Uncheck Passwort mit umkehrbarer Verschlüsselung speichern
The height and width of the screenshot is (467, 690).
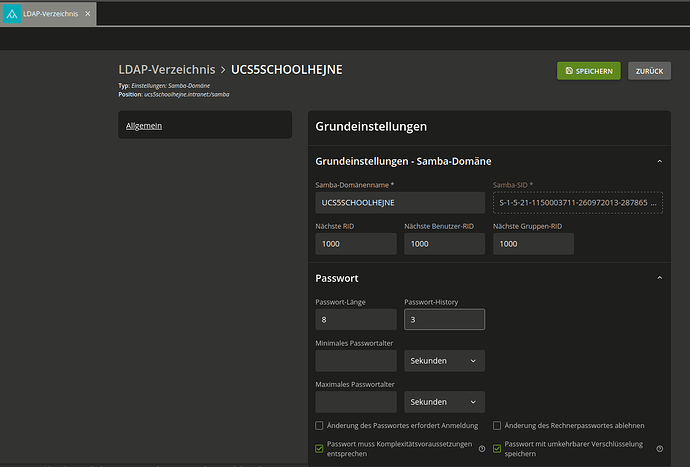497,449
